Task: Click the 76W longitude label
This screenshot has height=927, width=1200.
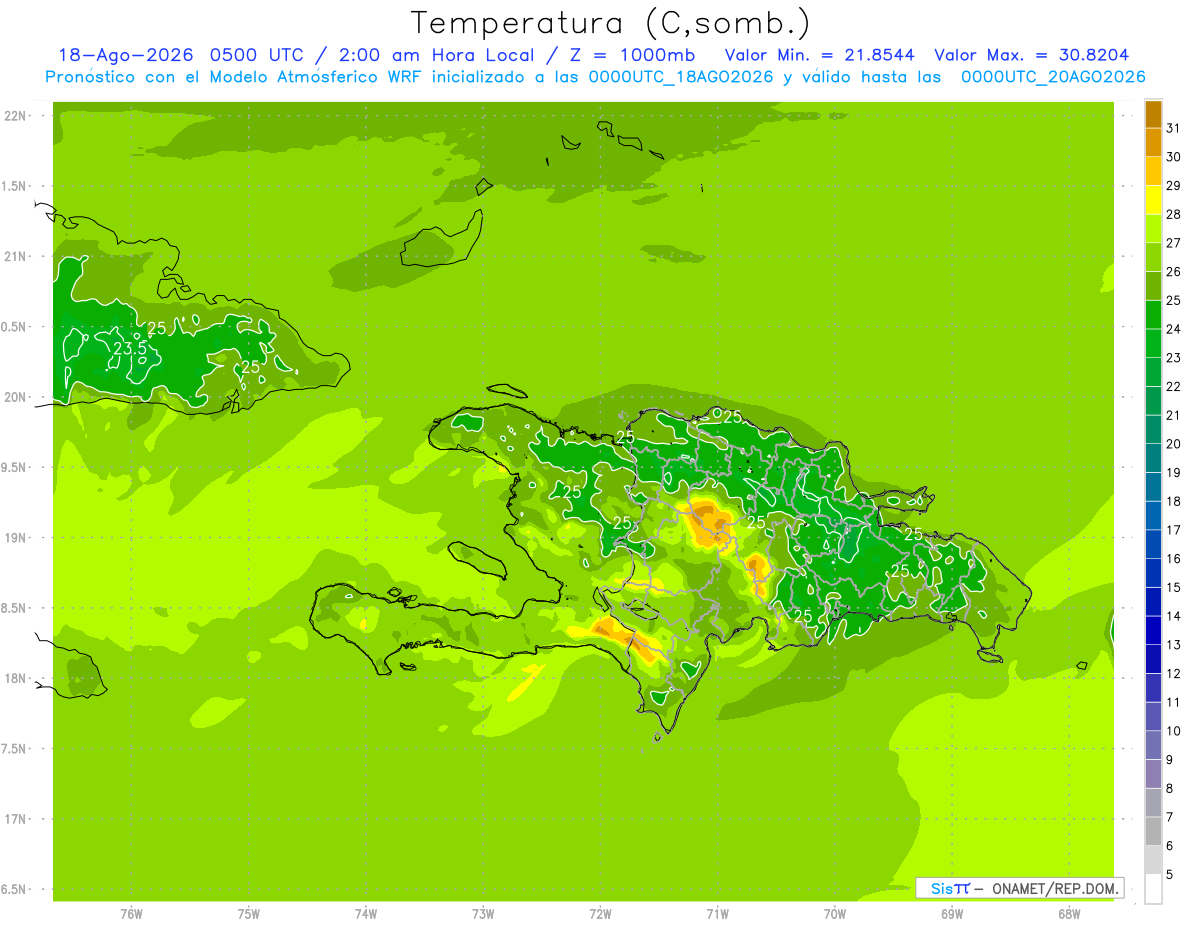Action: click(131, 914)
